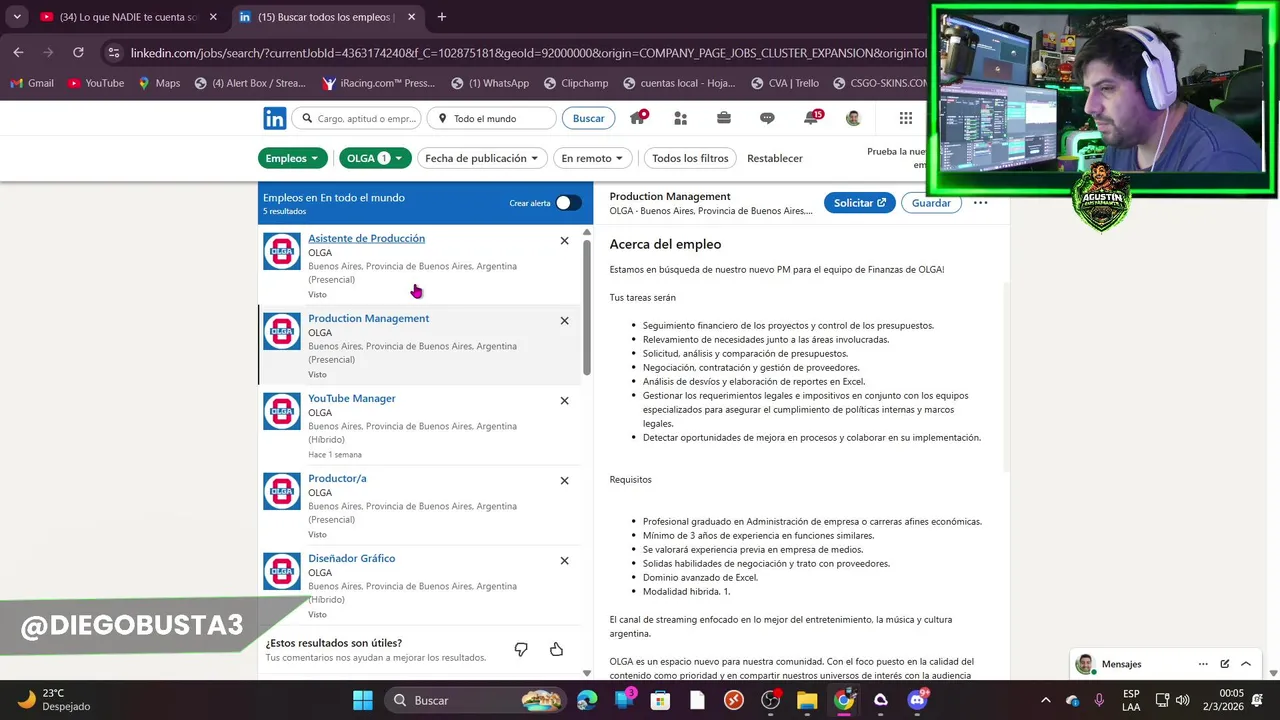Click the Buscar search button
Viewport: 1280px width, 720px height.
(x=588, y=118)
